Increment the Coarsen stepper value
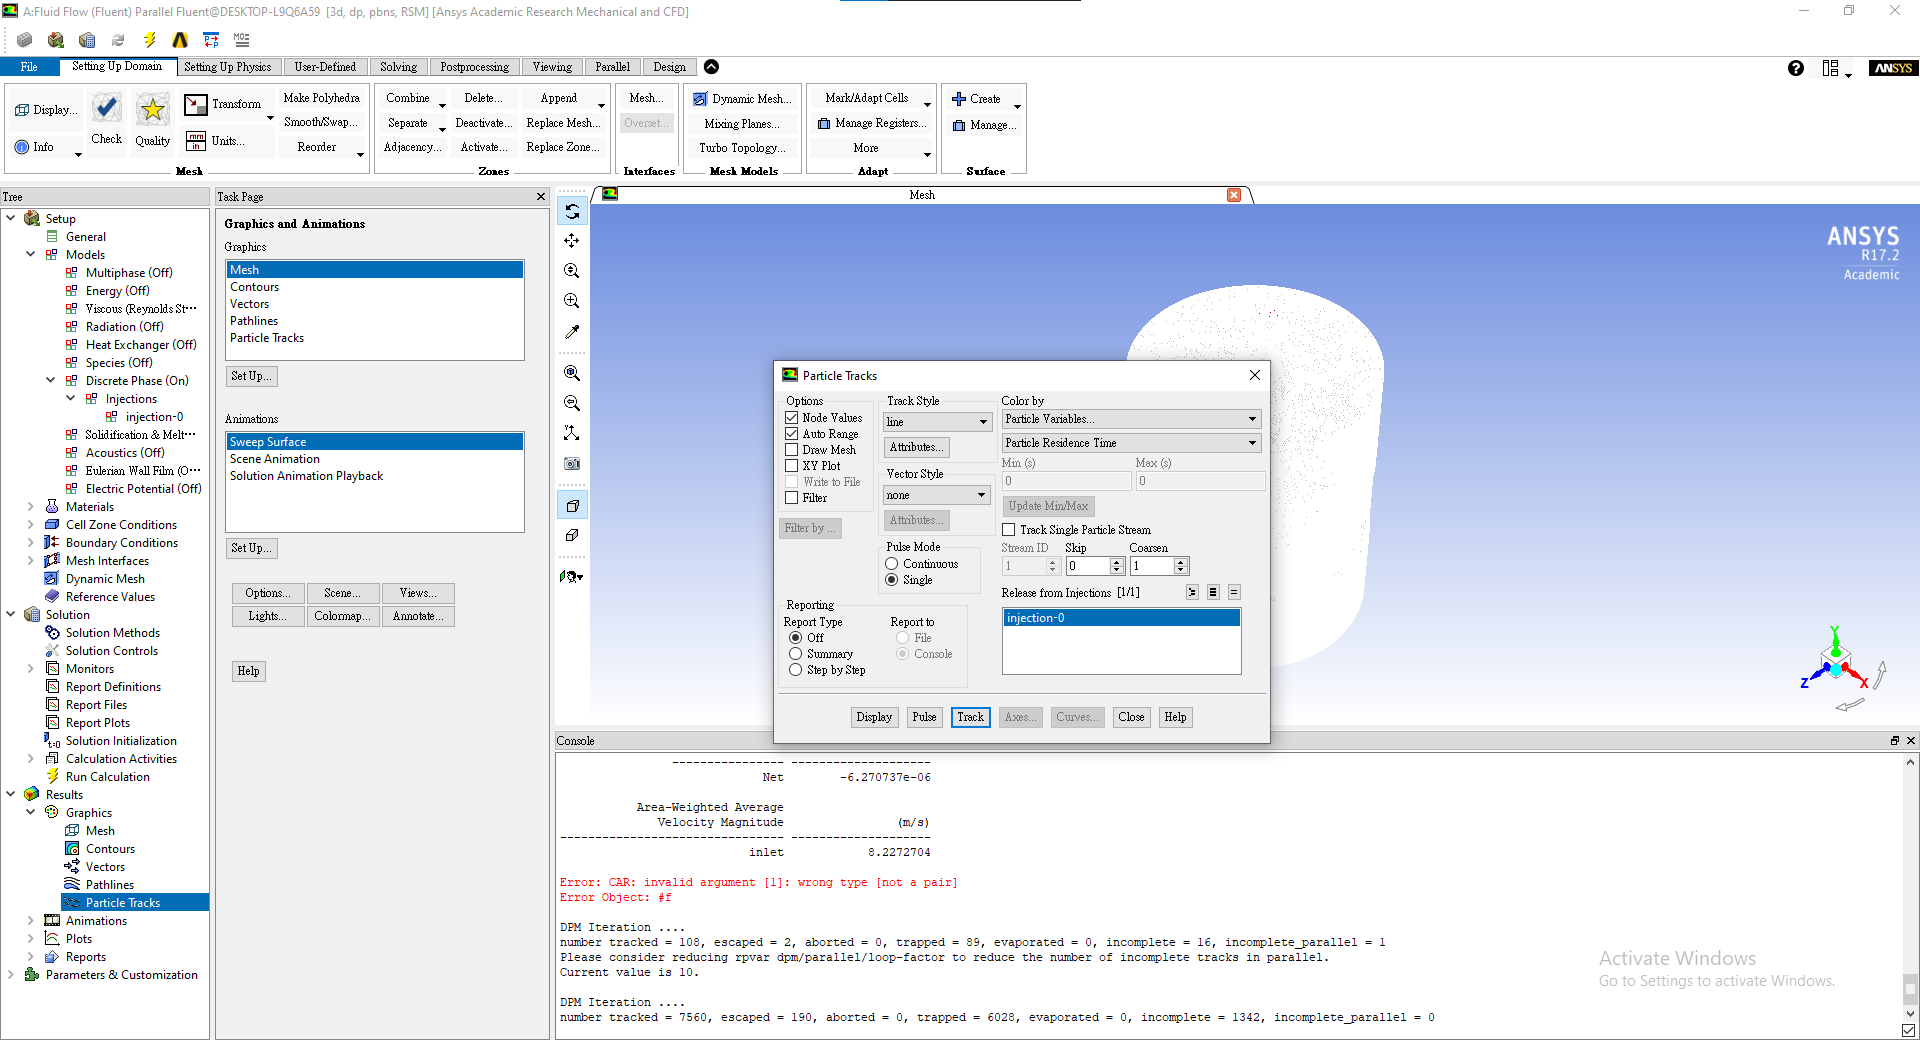Viewport: 1920px width, 1040px height. (x=1181, y=562)
